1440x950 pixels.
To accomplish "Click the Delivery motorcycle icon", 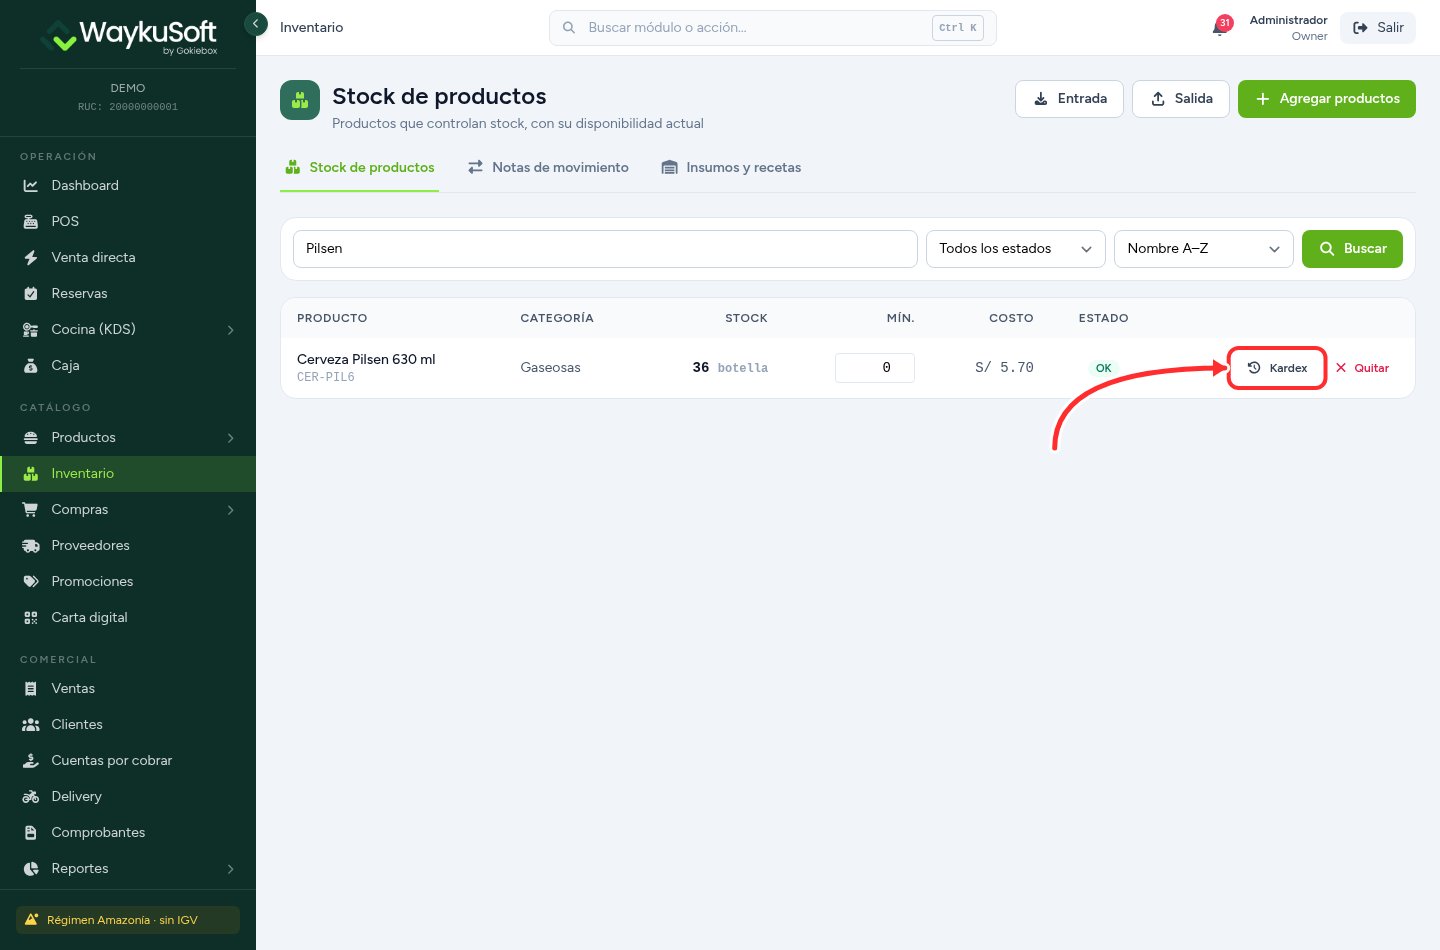I will tap(31, 796).
